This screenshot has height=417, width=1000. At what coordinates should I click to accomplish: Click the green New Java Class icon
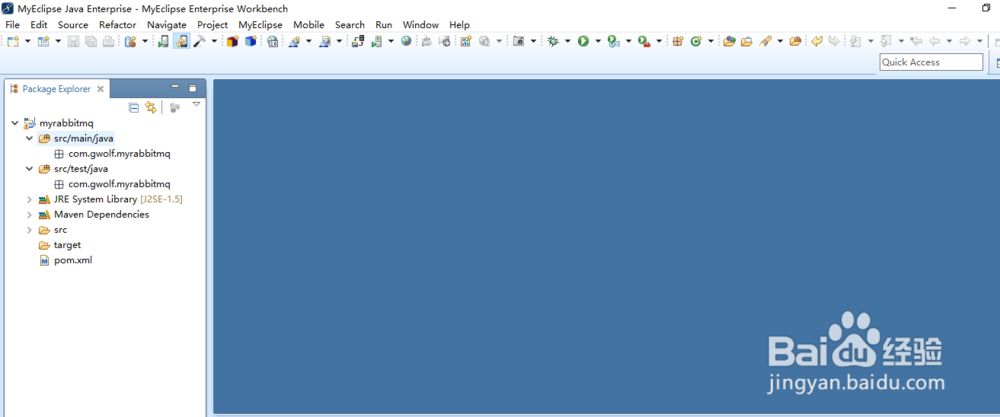coord(696,41)
